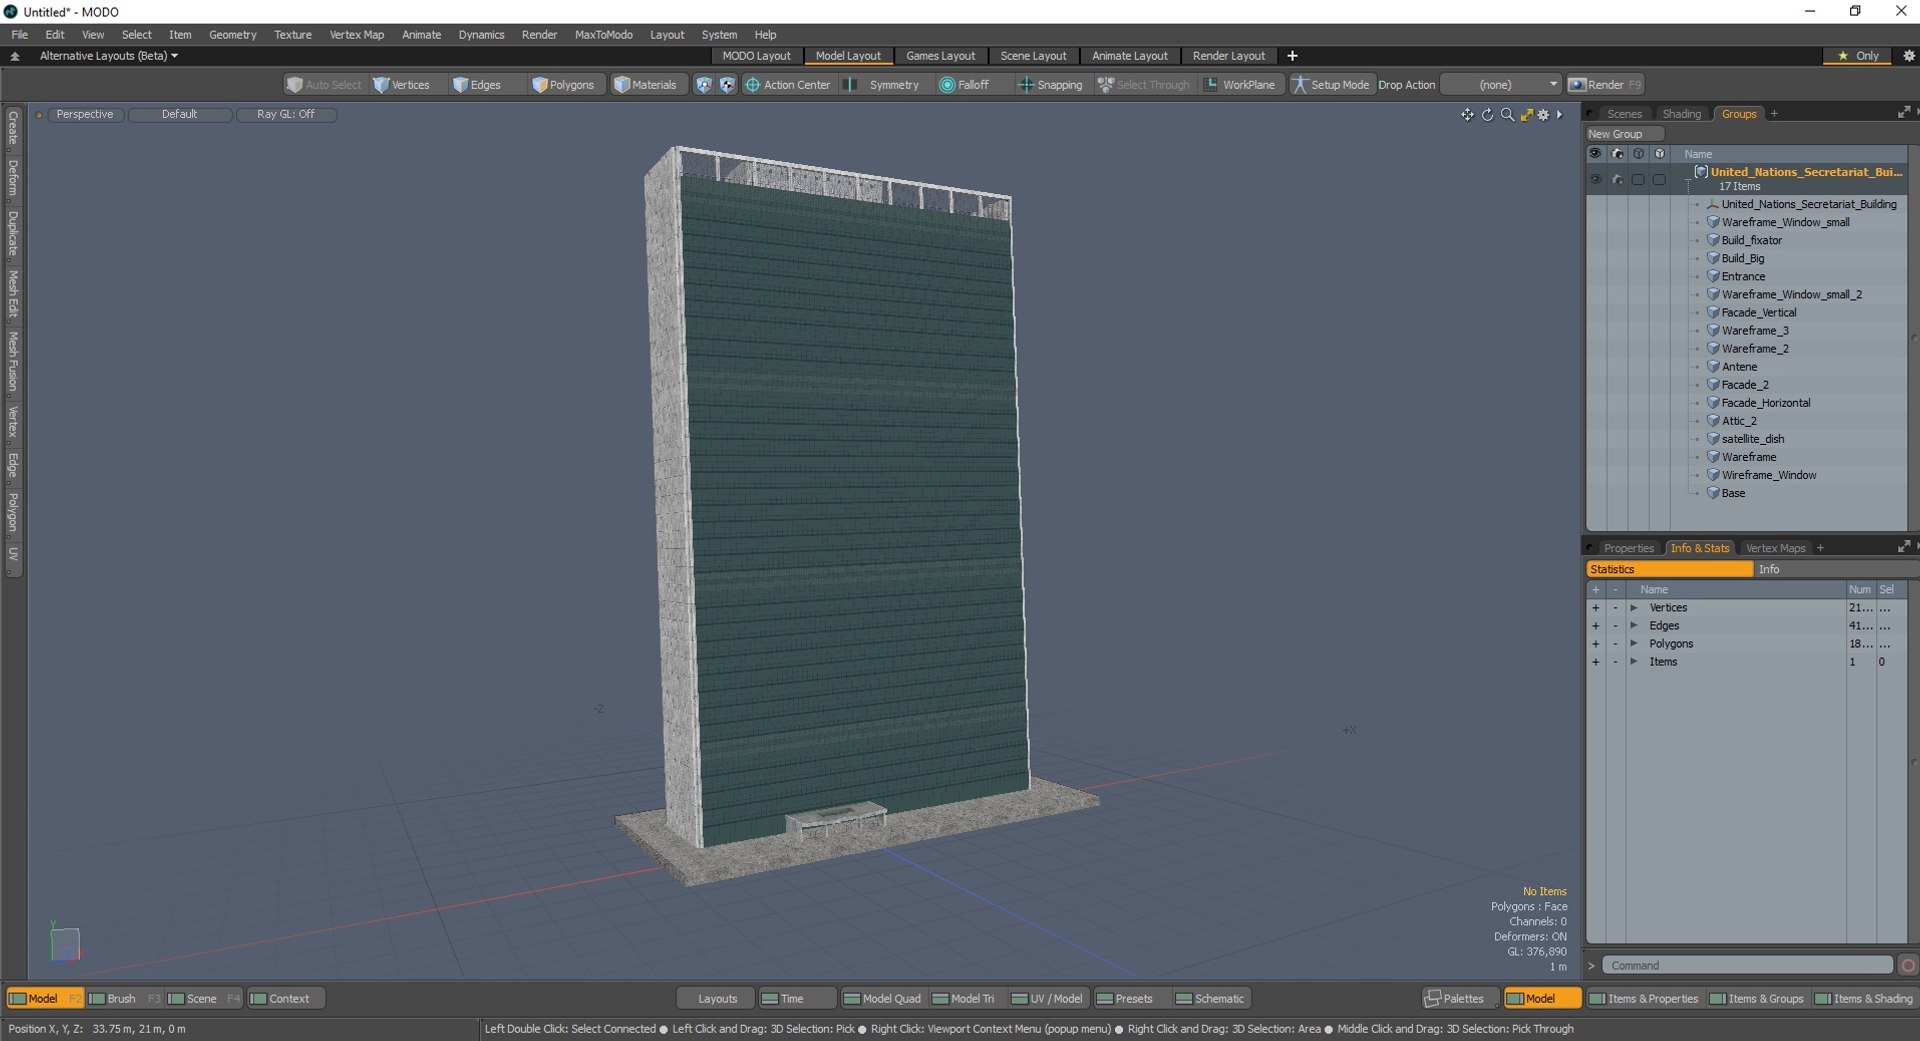
Task: Add new layout tab with plus
Action: [x=1292, y=56]
